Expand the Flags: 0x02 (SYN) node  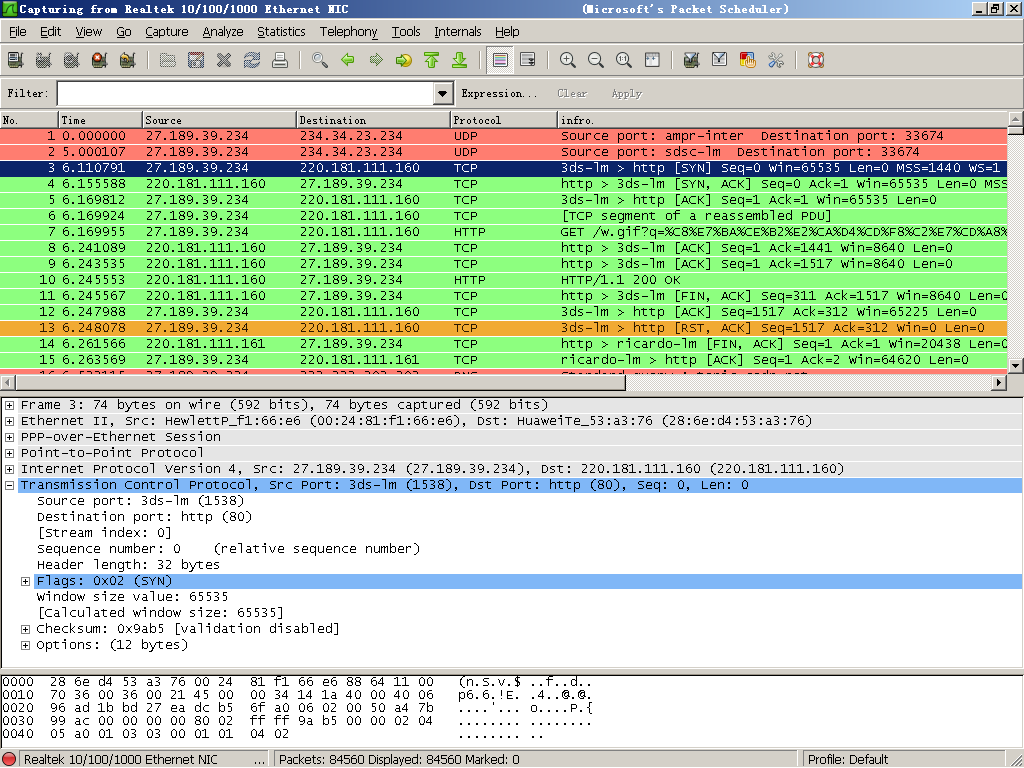26,581
